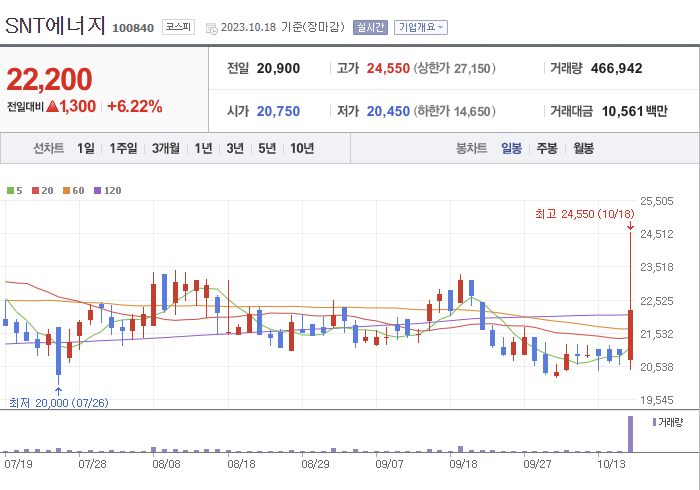Viewport: 700px width, 490px height.
Task: Switch to the 주봉 weekly candle chart
Action: tap(547, 148)
